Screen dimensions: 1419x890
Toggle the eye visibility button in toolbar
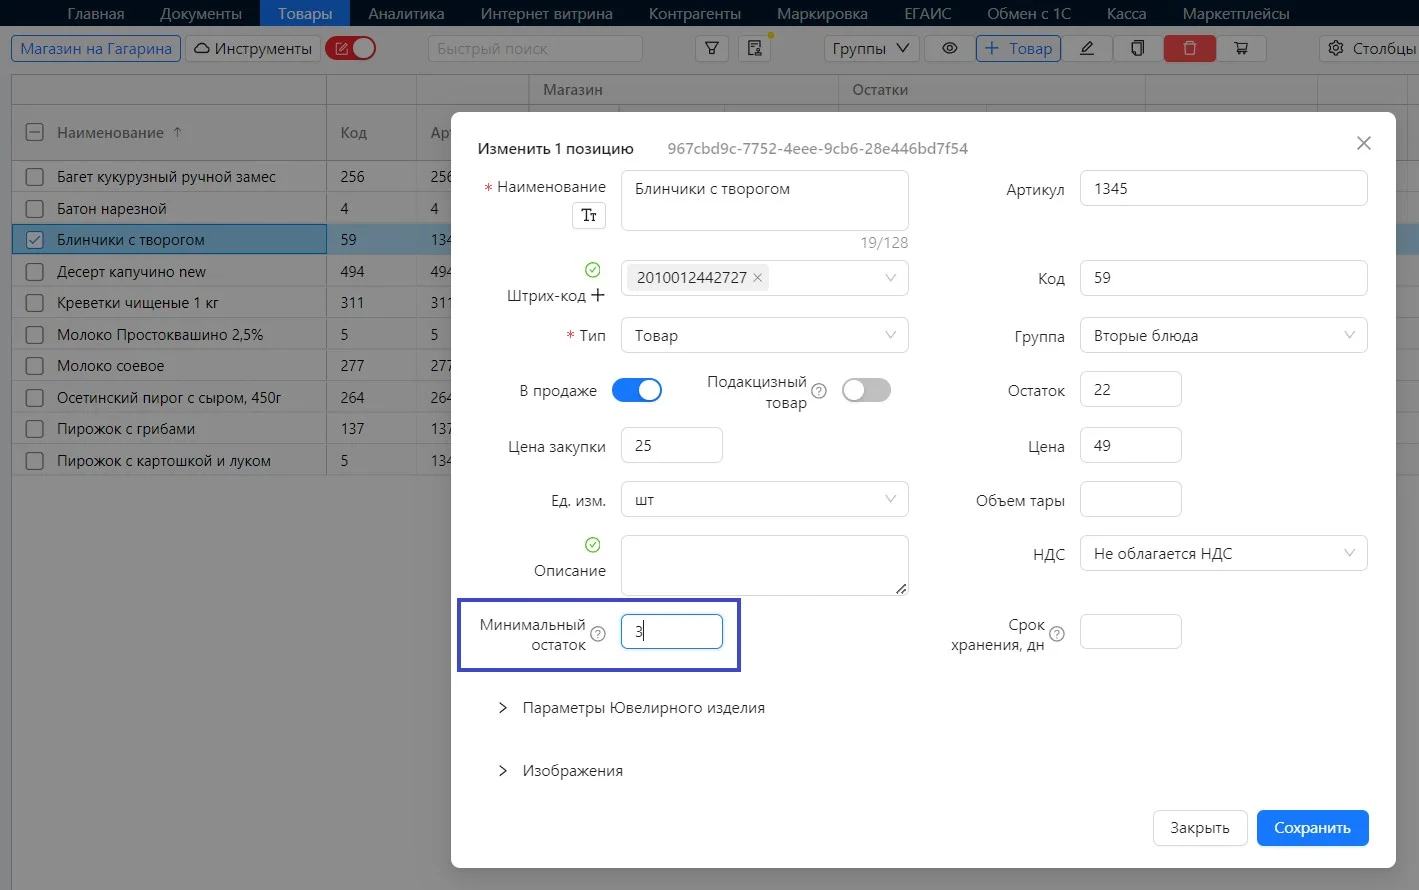point(949,48)
